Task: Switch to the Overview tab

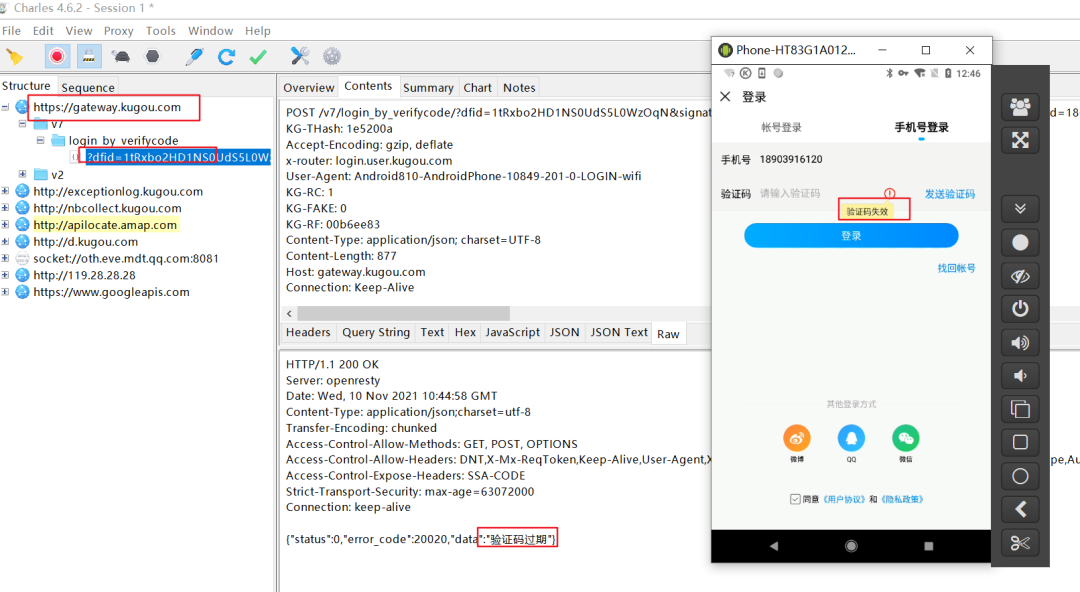Action: (x=309, y=88)
